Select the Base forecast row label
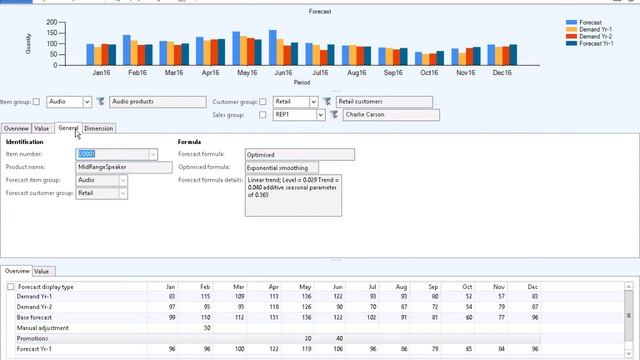The width and height of the screenshot is (640, 360). click(34, 318)
